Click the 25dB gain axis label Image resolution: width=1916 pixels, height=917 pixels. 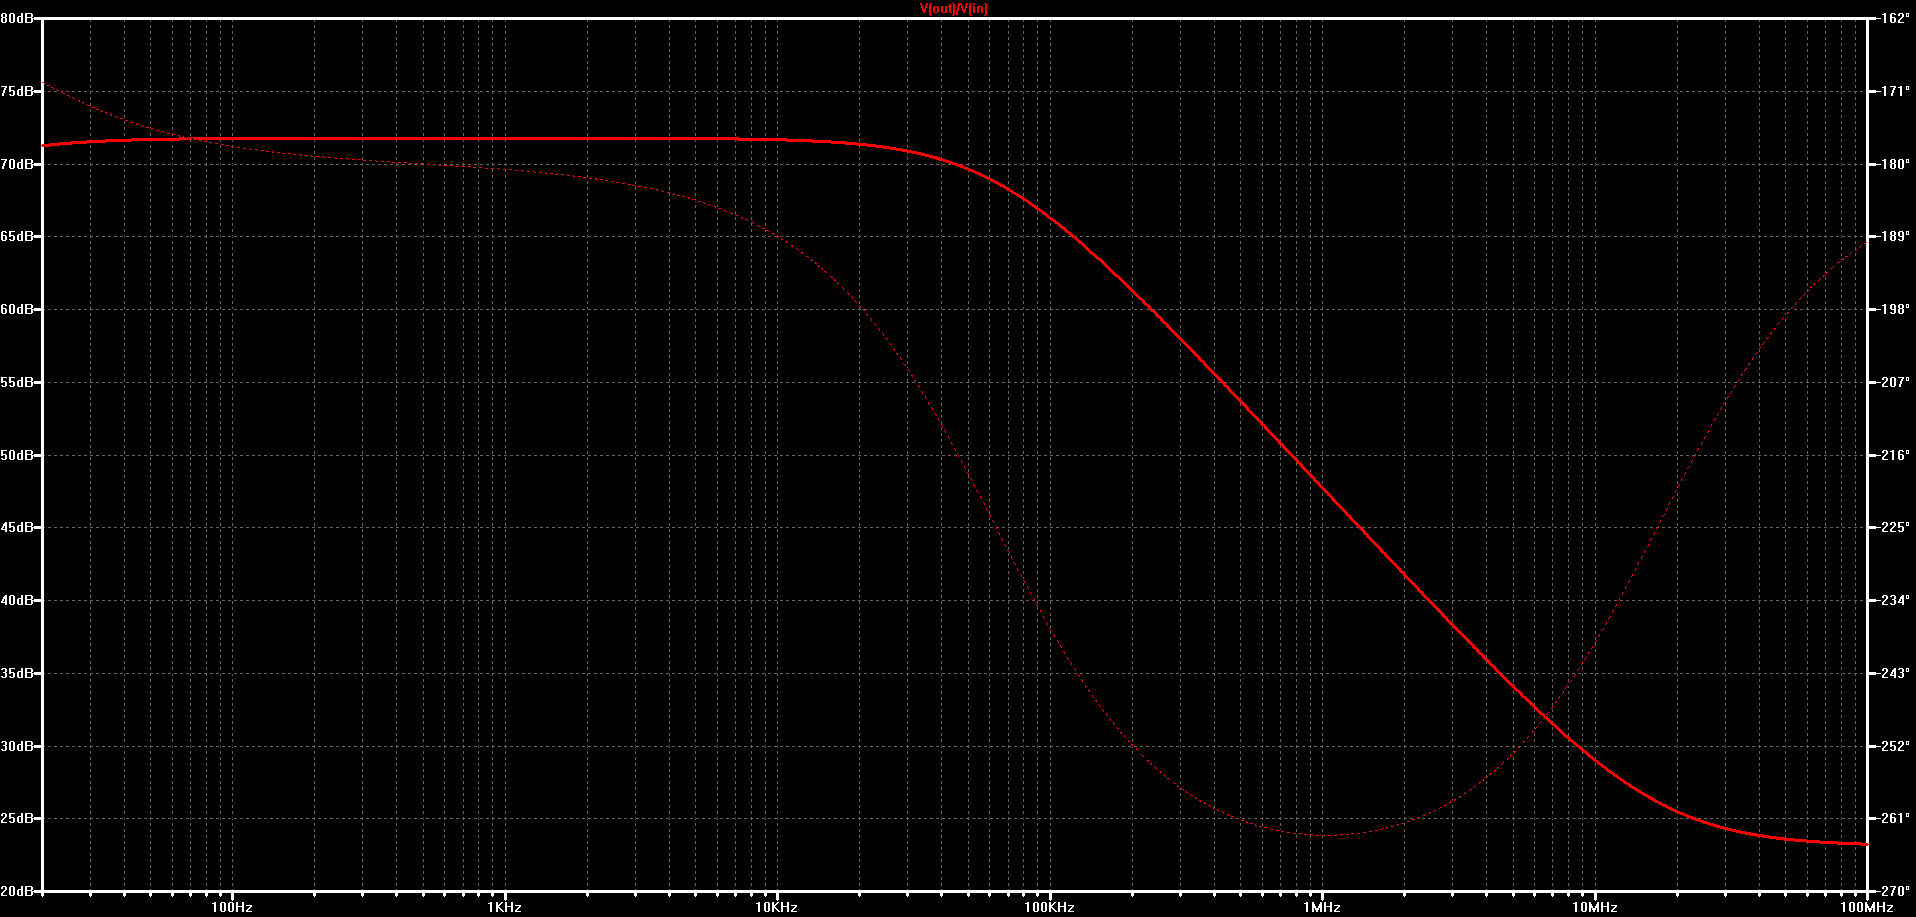[16, 818]
